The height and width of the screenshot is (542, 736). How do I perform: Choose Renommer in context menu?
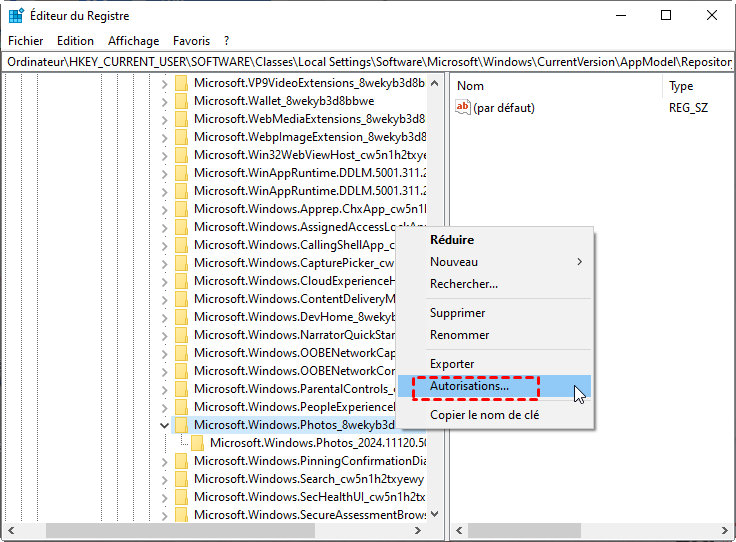click(494, 335)
